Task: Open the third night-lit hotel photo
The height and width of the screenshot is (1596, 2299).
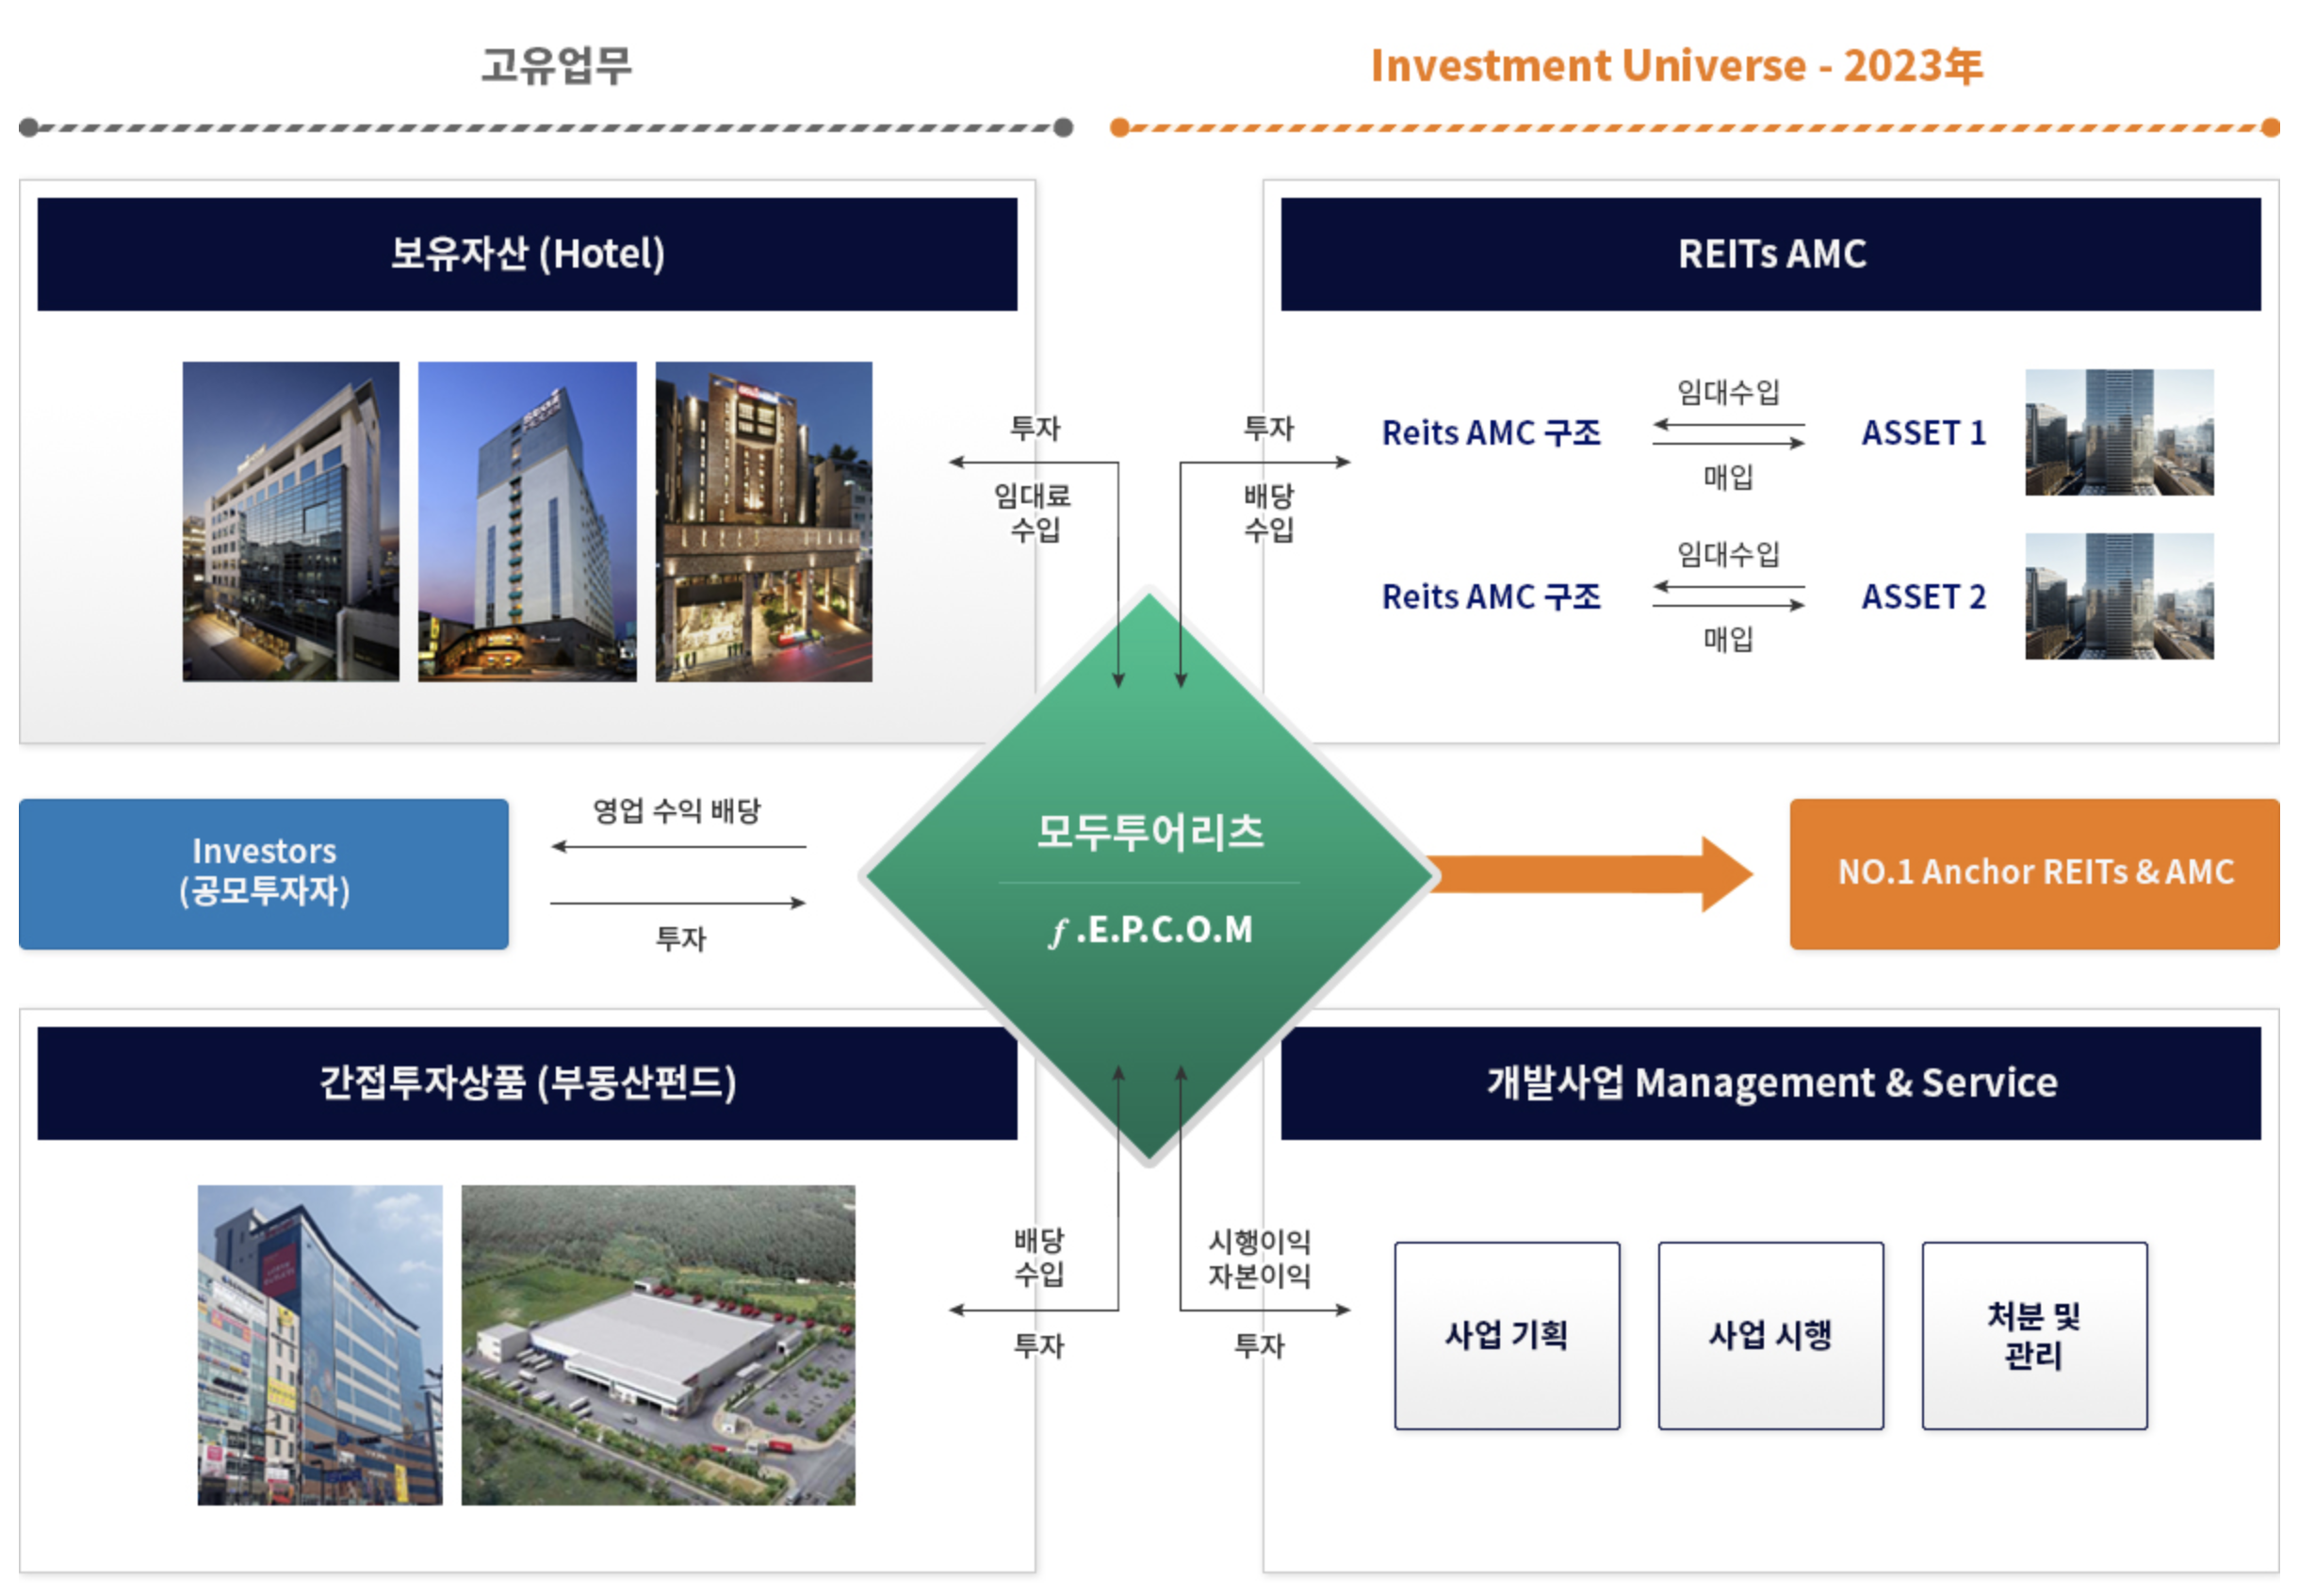Action: click(763, 521)
